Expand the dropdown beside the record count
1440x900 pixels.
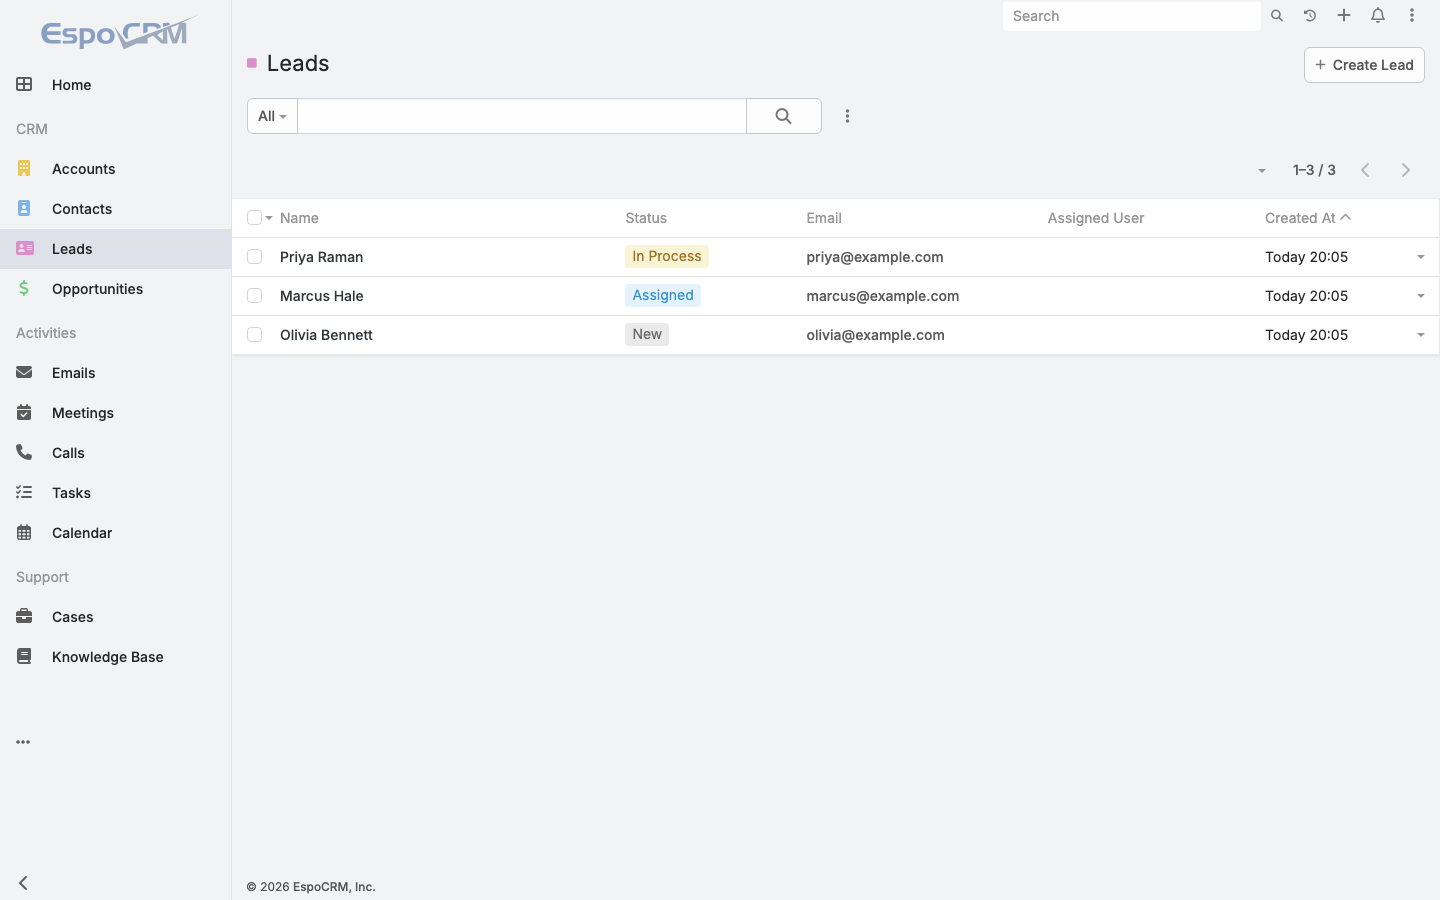pyautogui.click(x=1262, y=171)
